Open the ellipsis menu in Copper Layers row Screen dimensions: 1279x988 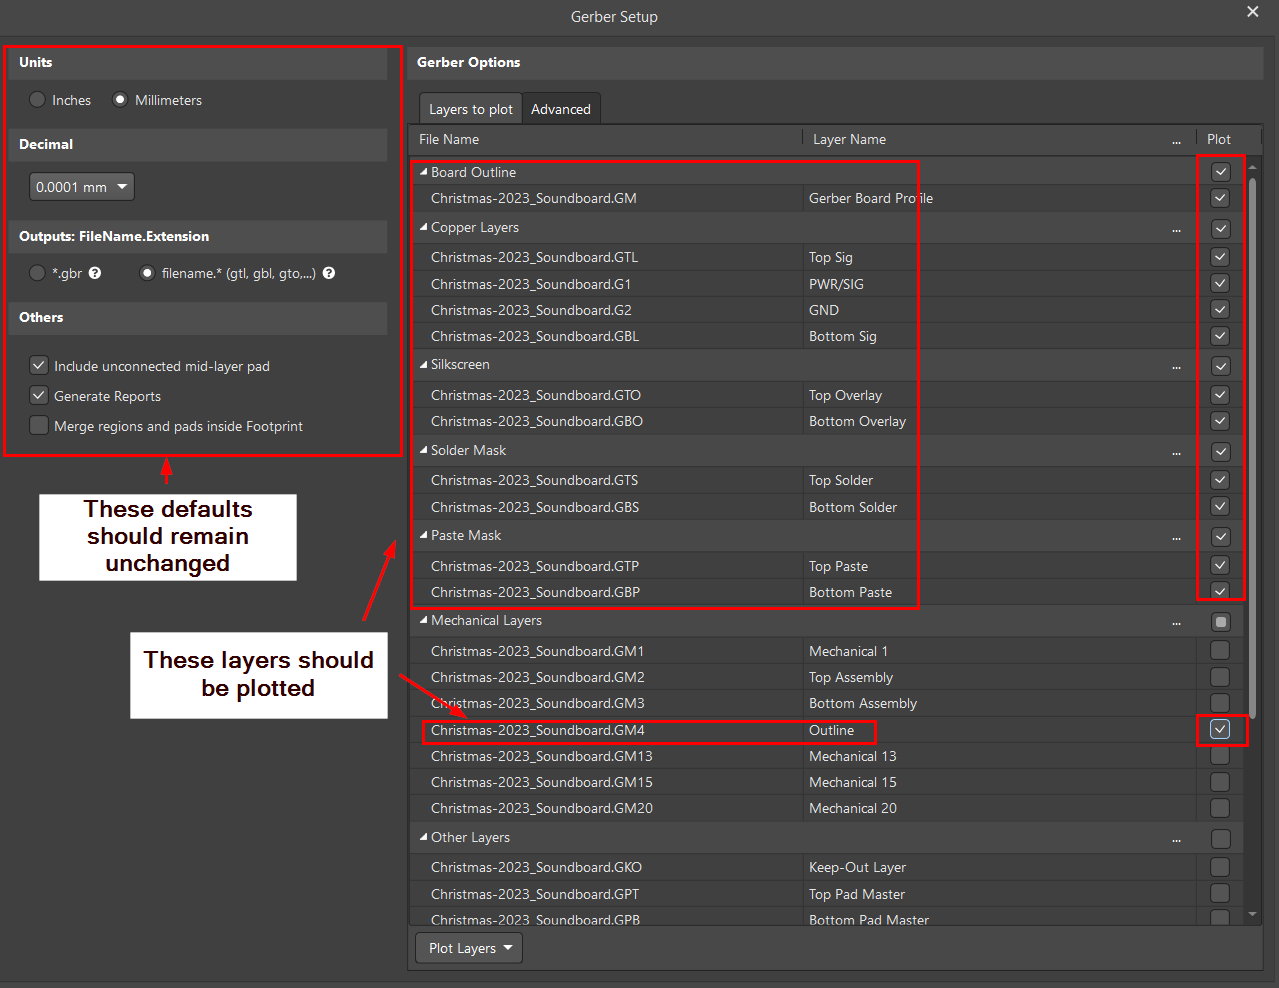point(1176,229)
